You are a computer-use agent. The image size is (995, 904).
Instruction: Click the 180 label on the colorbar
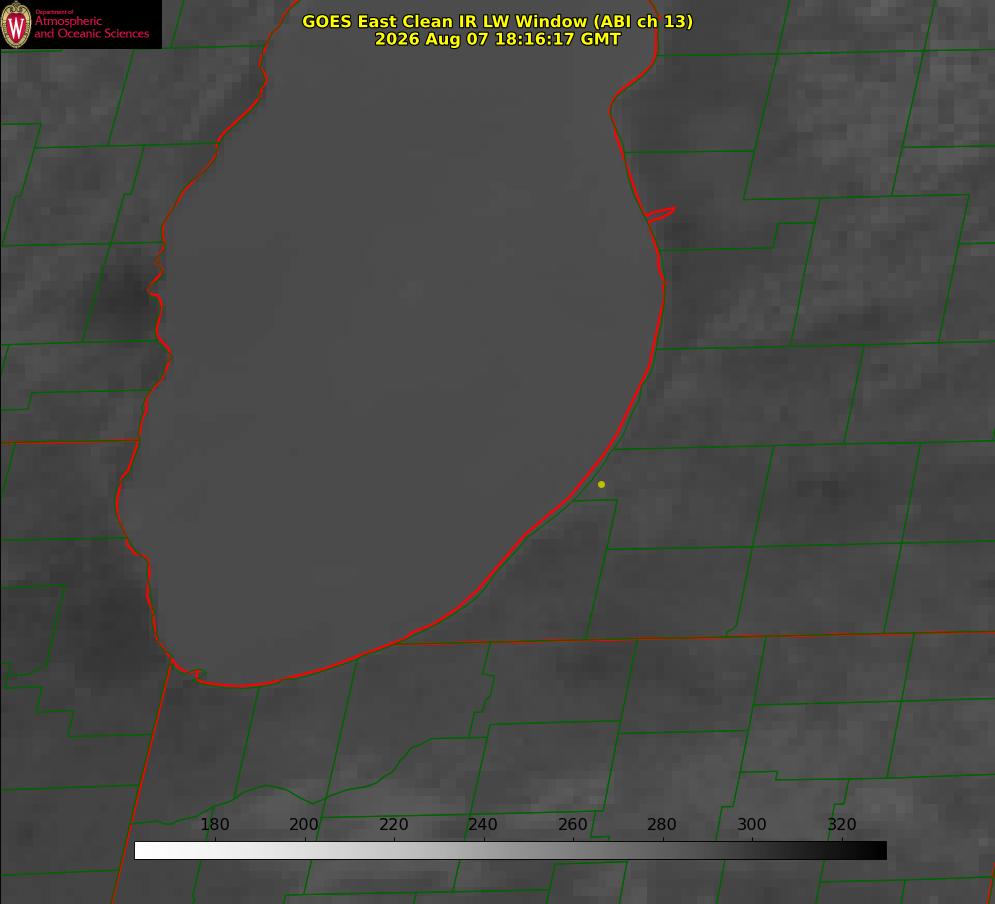coord(214,824)
